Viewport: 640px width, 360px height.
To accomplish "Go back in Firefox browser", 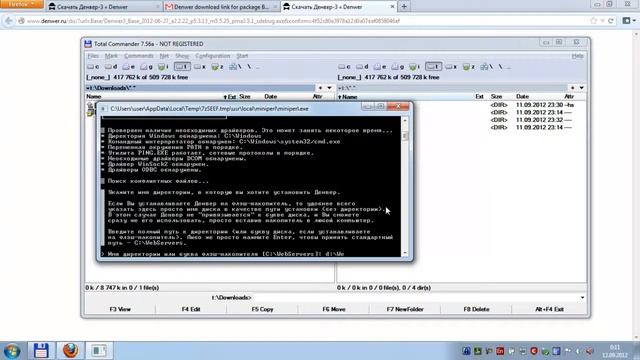I will (x=9, y=21).
